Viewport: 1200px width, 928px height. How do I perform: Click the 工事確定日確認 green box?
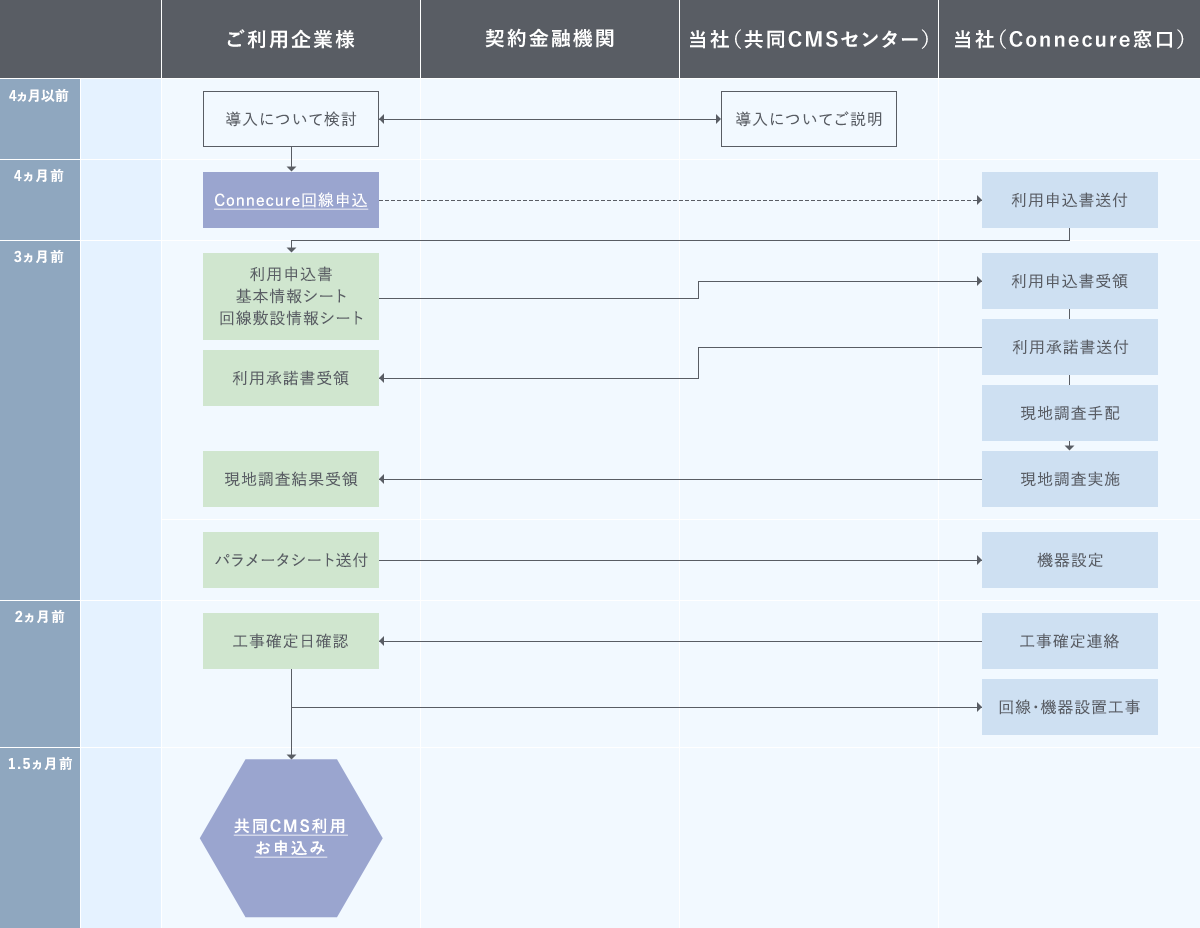tap(291, 641)
